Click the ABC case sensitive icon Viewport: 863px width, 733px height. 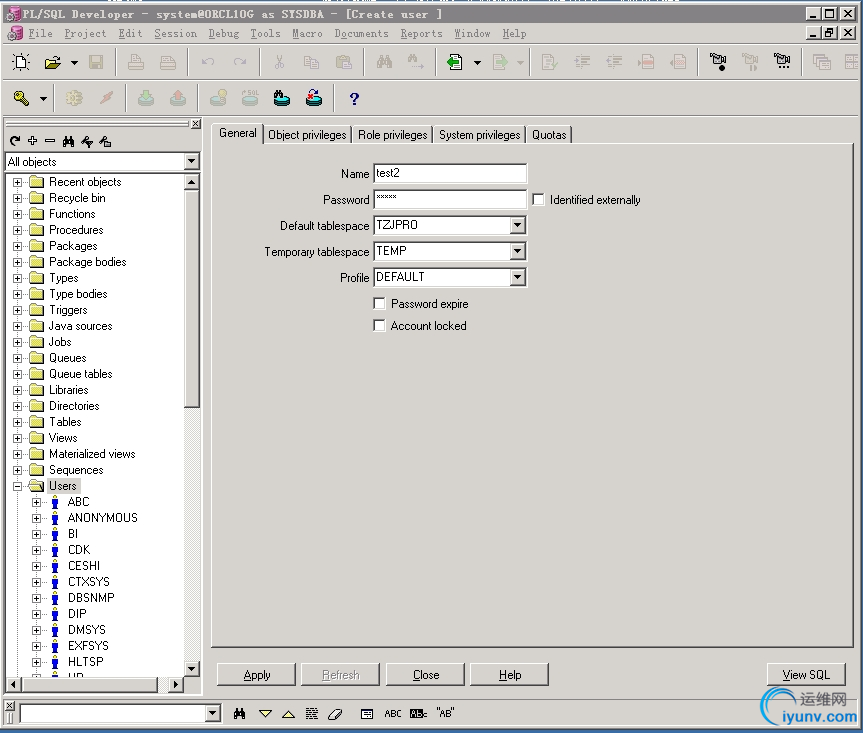tap(392, 714)
